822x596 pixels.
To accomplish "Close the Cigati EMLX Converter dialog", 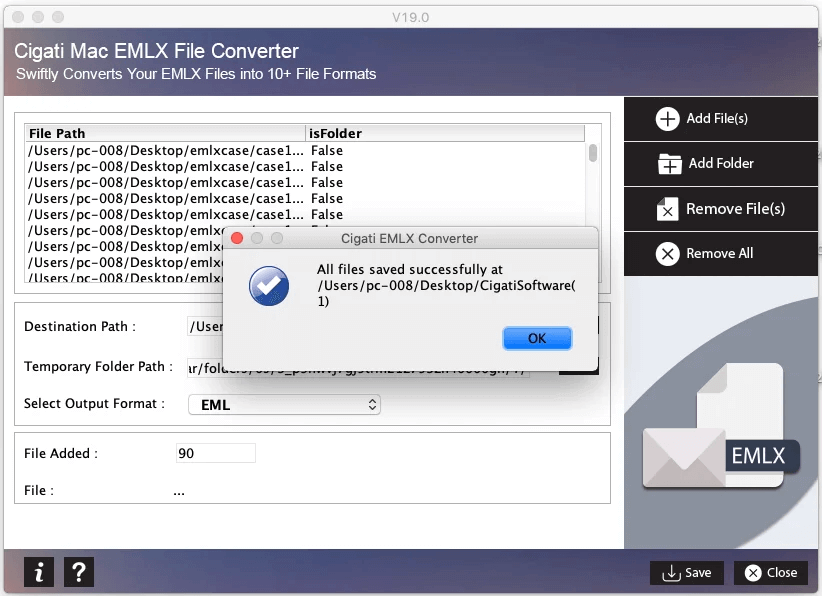I will coord(237,239).
